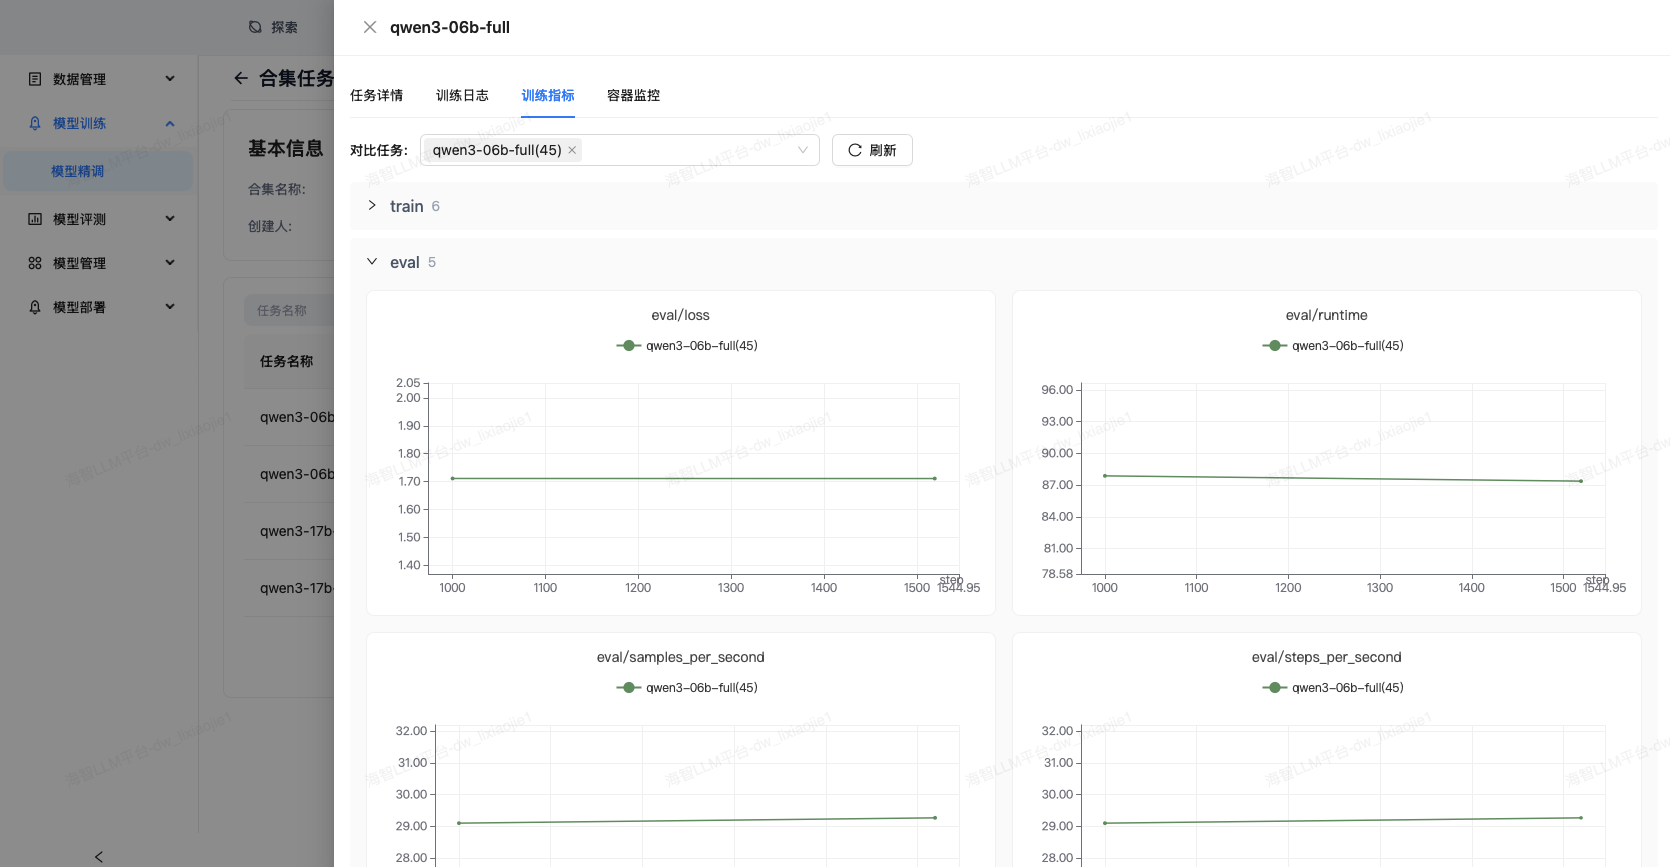Open the 任务详情 tab
This screenshot has height=867, width=1670.
tap(376, 96)
